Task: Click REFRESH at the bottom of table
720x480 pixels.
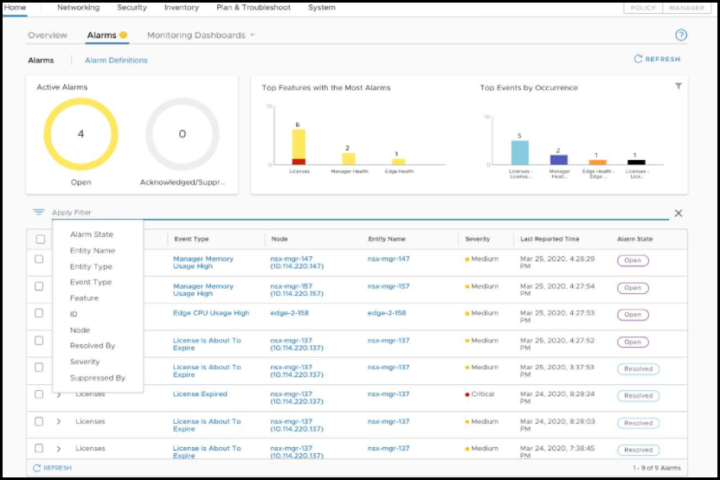Action: point(52,468)
